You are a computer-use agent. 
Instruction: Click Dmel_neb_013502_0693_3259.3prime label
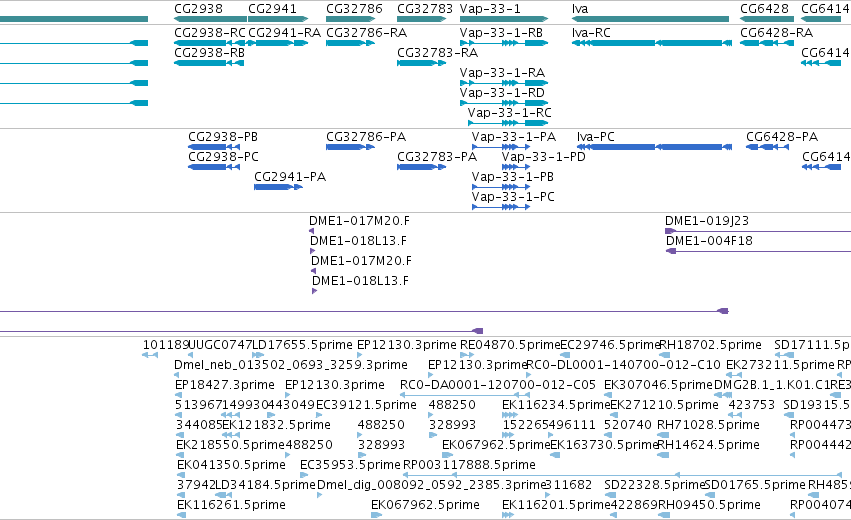click(x=291, y=365)
